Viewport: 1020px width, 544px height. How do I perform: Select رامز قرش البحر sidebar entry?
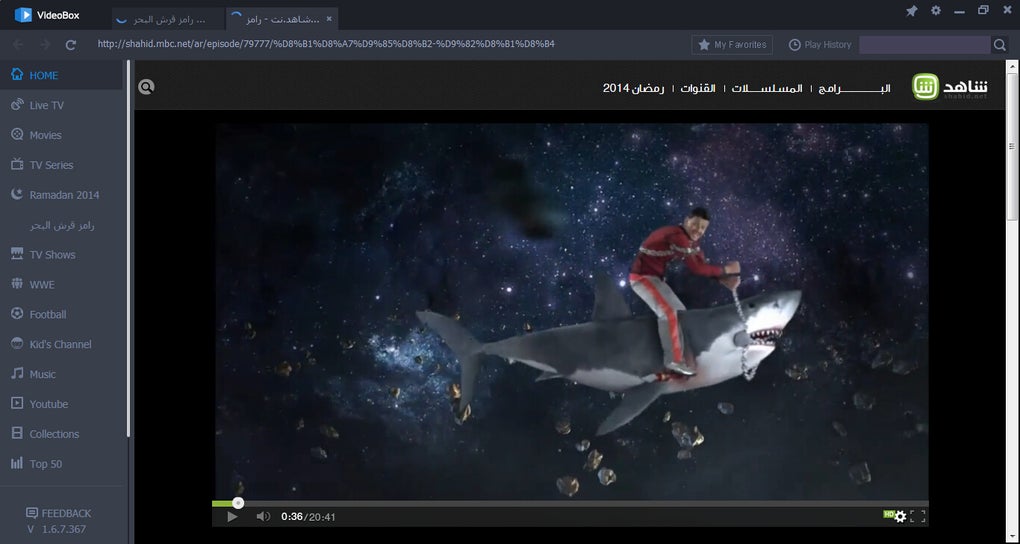coord(61,225)
